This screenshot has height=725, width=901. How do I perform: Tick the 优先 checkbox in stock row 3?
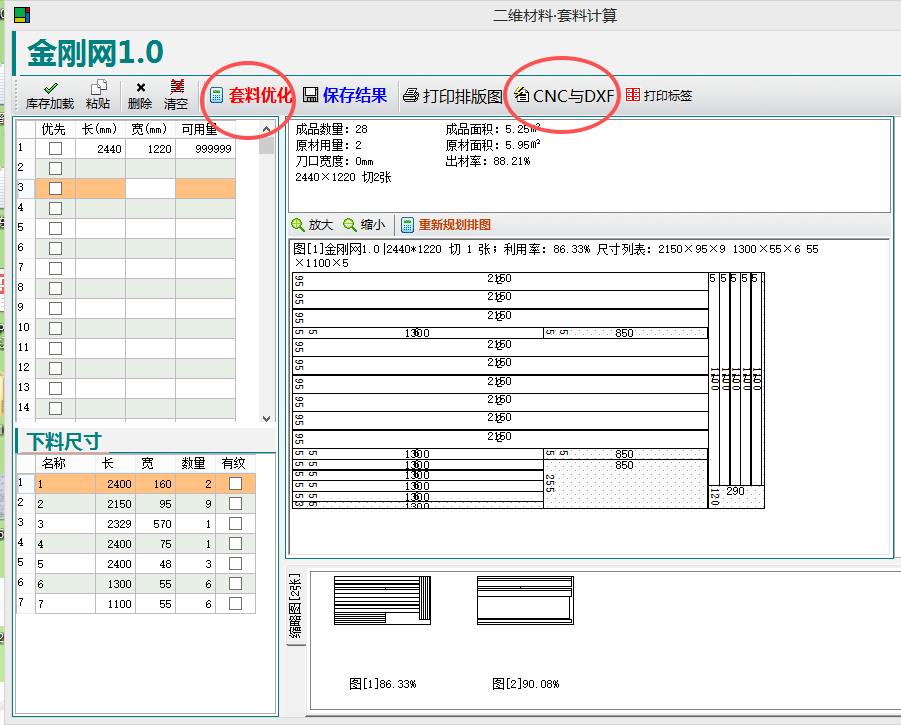tap(56, 188)
